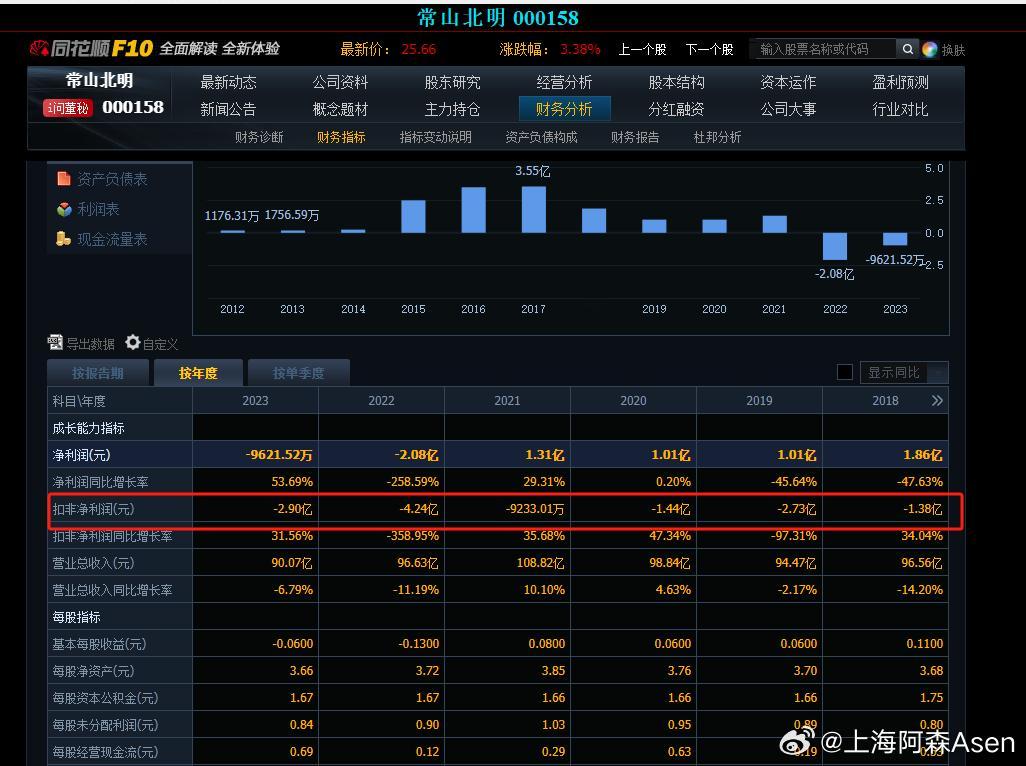1026x766 pixels.
Task: Switch to the 按报告期 tab
Action: coord(98,373)
